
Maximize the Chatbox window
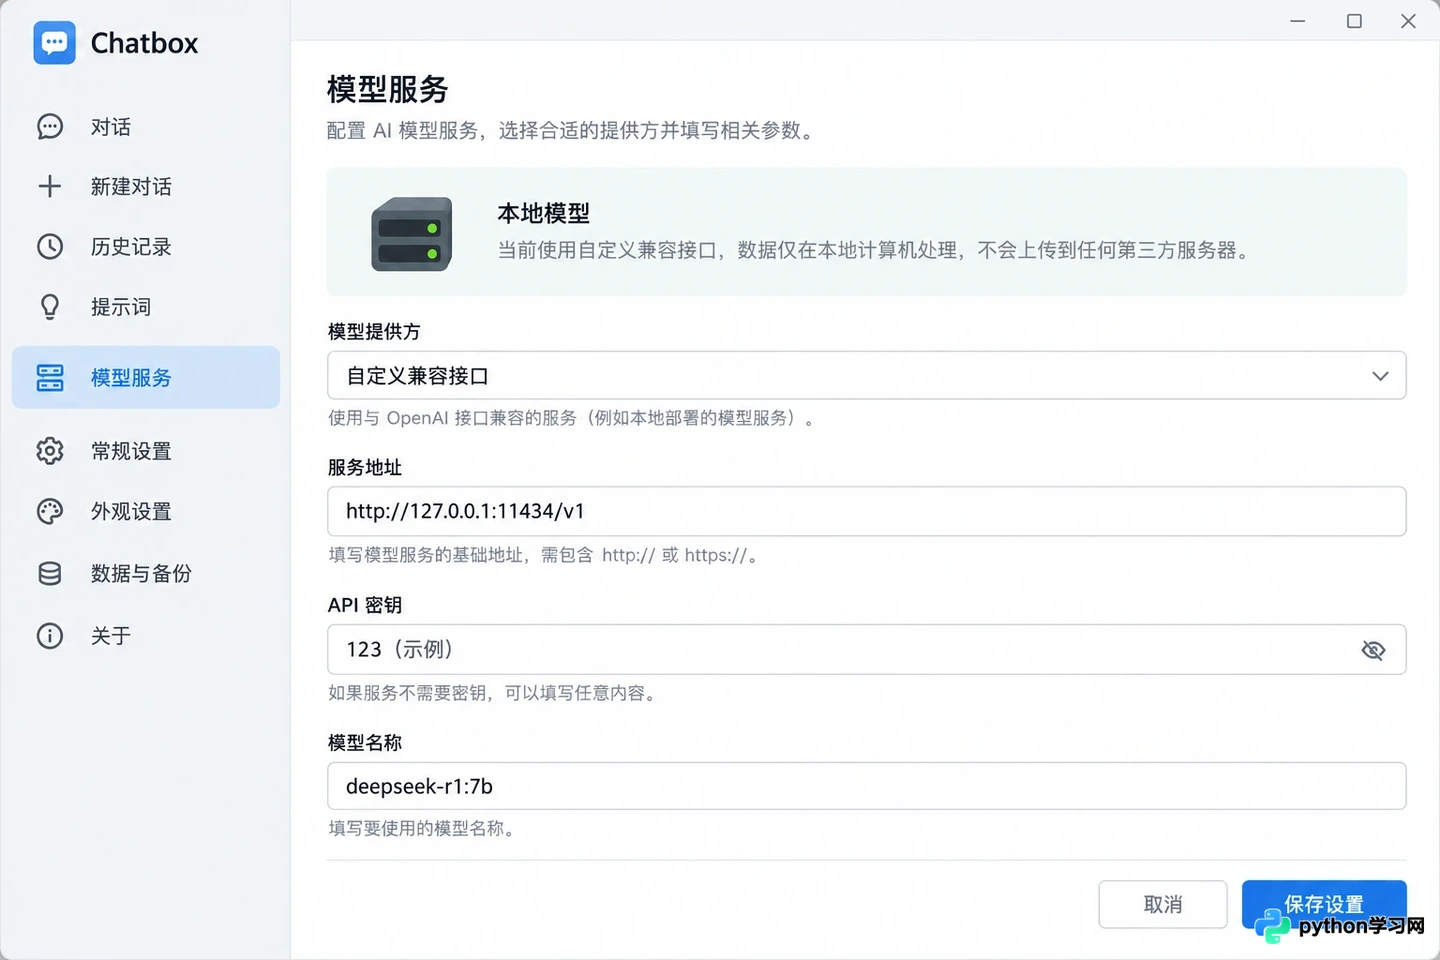[1354, 21]
